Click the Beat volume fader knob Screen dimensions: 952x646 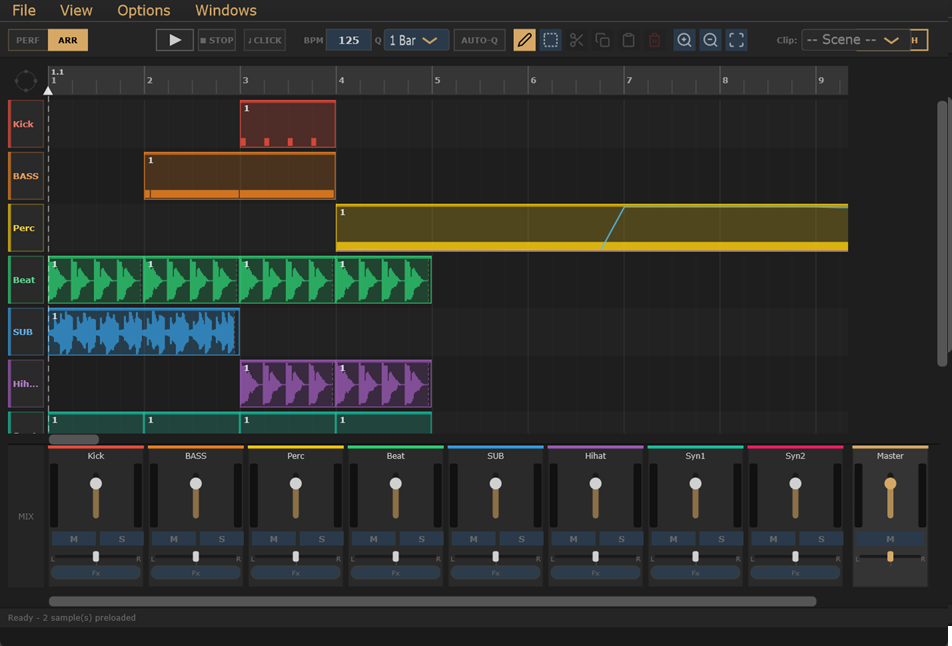[x=396, y=483]
